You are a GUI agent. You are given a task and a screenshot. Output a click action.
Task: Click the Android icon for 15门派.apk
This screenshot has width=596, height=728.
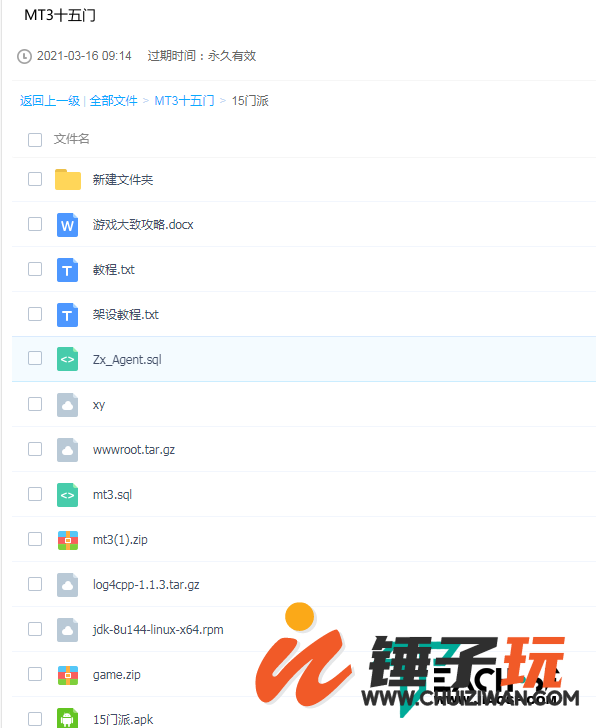click(67, 719)
